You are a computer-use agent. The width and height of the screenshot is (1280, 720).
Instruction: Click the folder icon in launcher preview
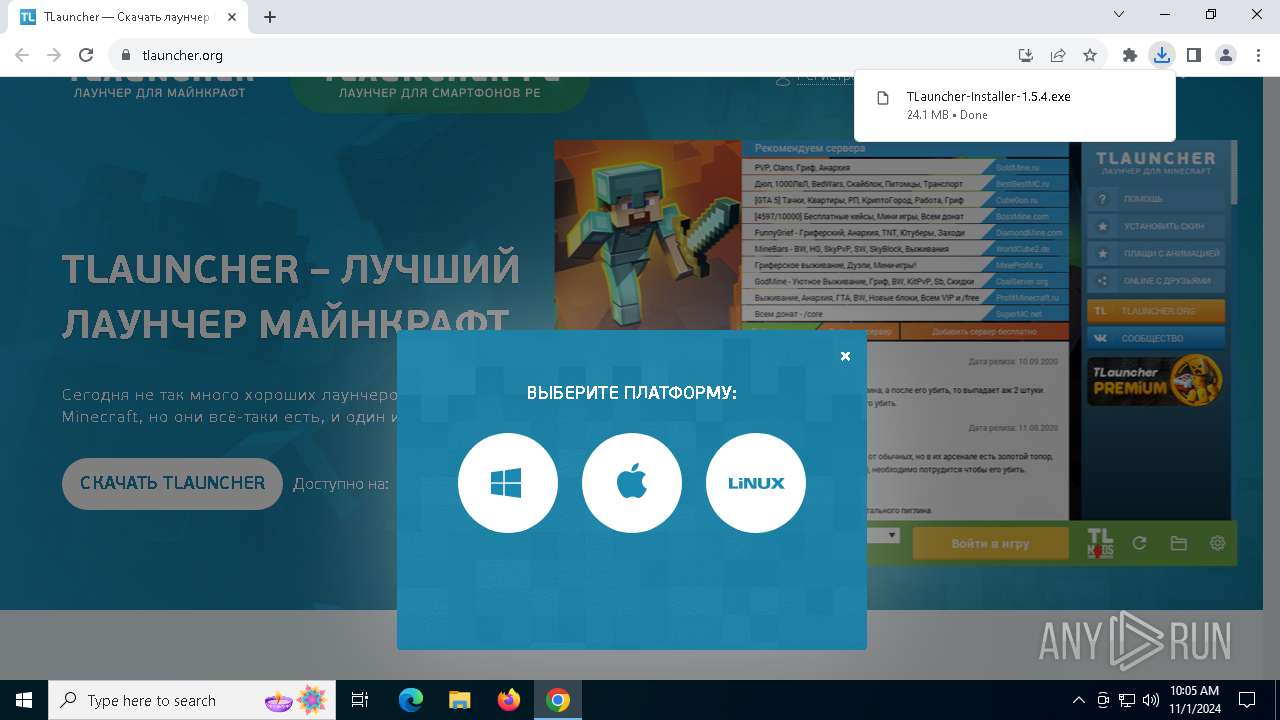click(1179, 543)
